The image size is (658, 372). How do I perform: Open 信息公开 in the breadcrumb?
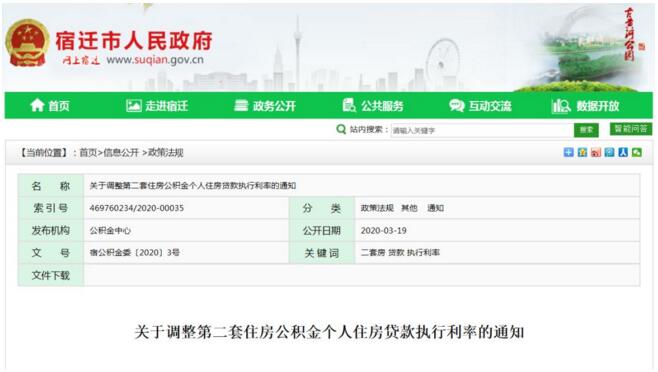pyautogui.click(x=121, y=153)
